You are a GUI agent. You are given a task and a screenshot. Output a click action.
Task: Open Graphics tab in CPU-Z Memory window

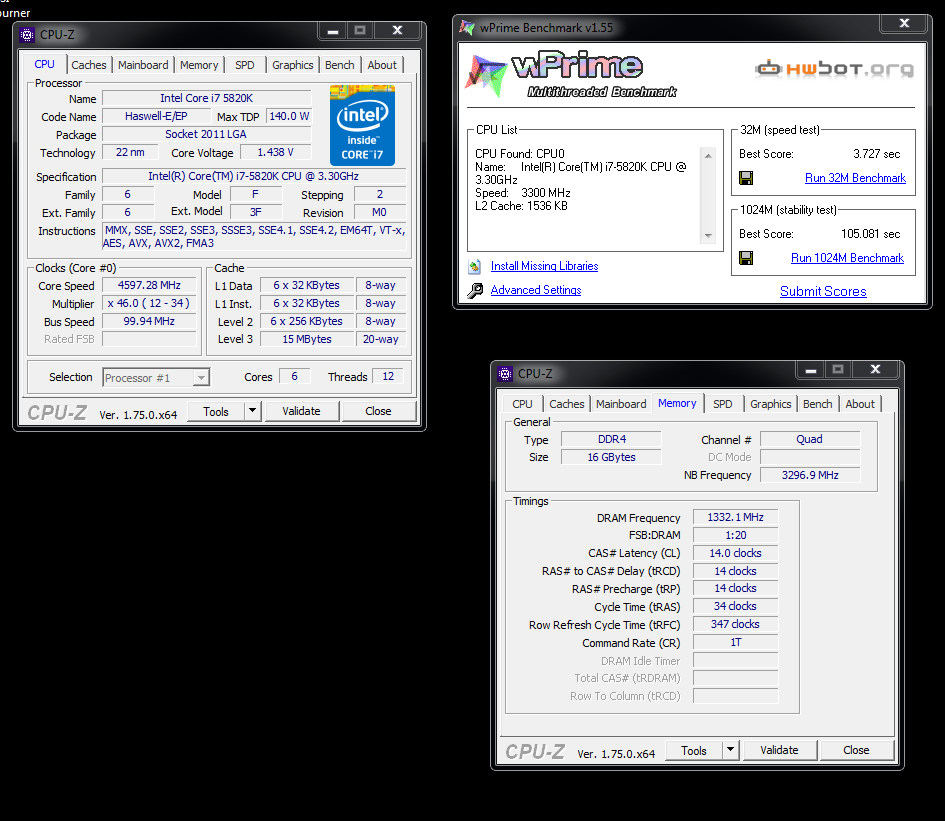pos(770,404)
